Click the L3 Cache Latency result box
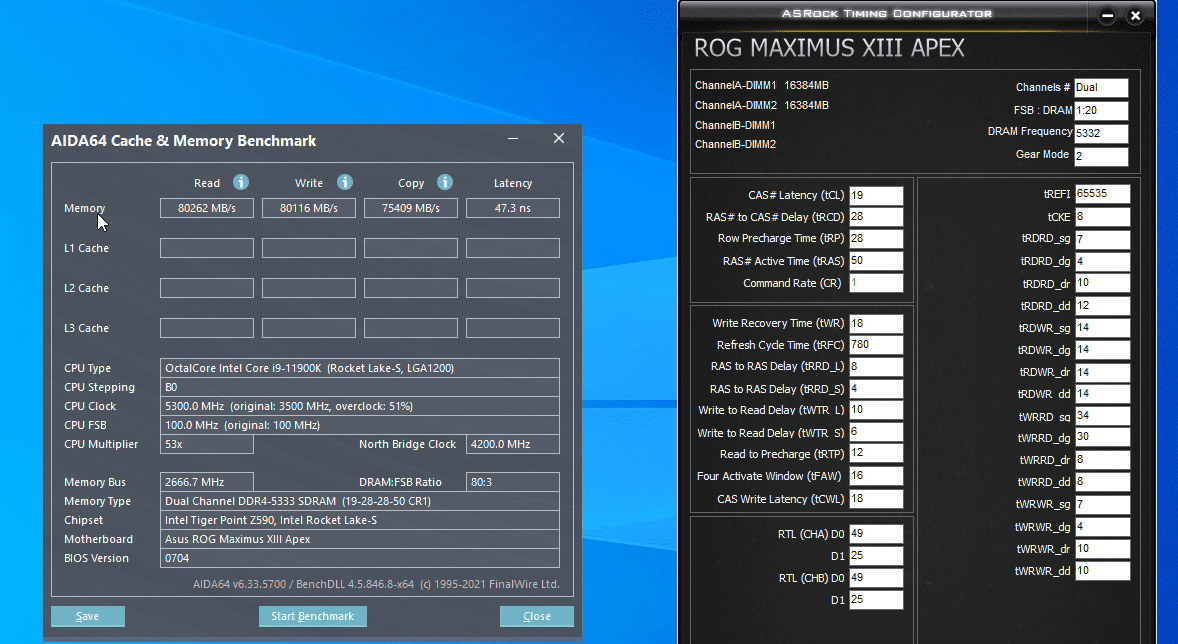The width and height of the screenshot is (1178, 644). (x=513, y=328)
